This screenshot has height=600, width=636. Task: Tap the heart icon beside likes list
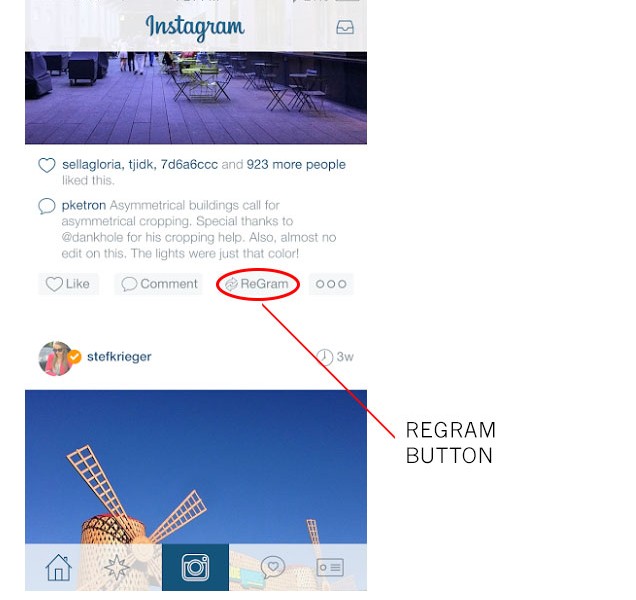(47, 165)
